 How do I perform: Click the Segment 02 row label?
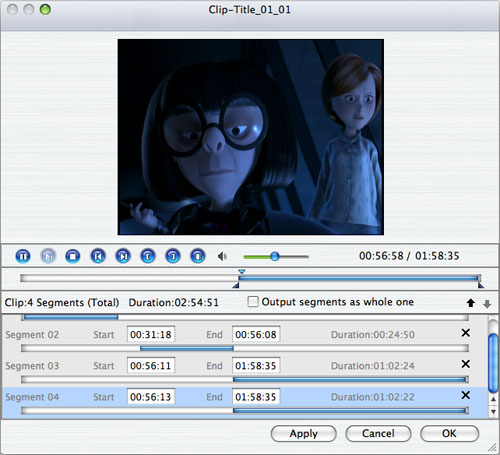pyautogui.click(x=32, y=334)
